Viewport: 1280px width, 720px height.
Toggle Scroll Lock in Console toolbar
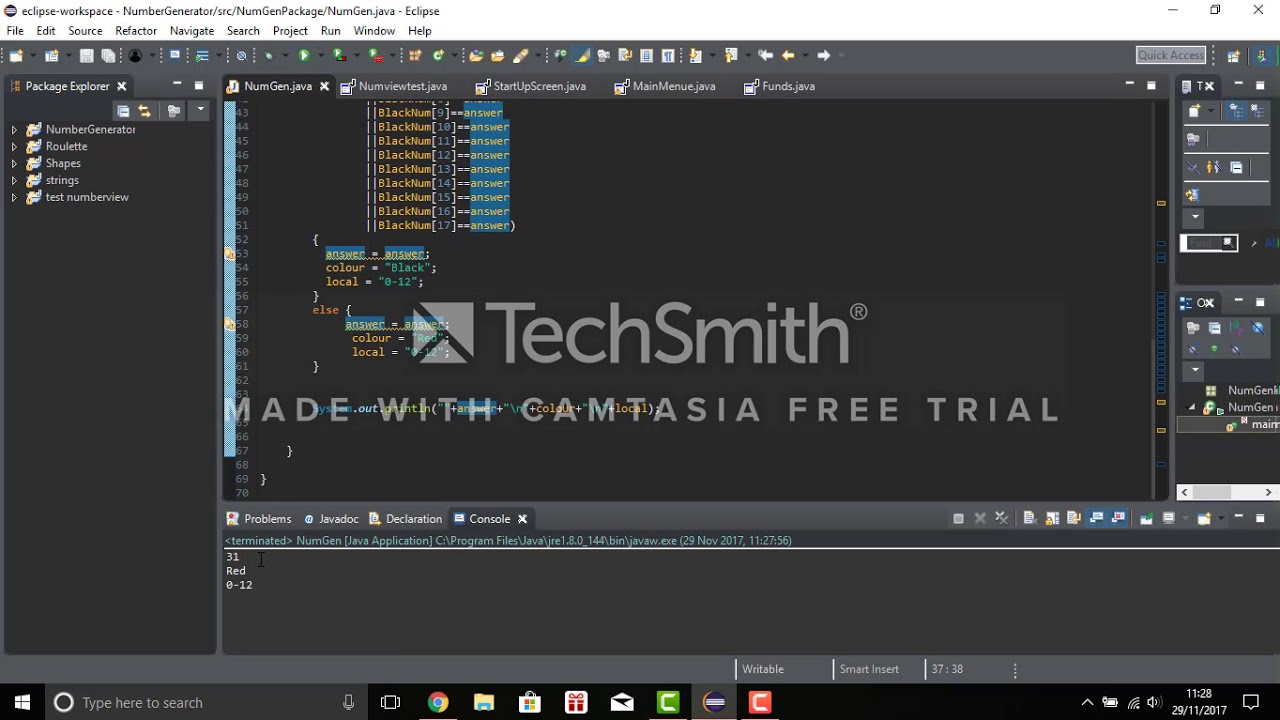point(1052,518)
